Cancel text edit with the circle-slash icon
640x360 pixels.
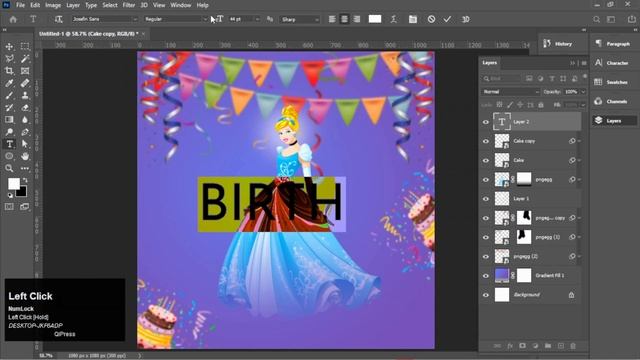431,19
